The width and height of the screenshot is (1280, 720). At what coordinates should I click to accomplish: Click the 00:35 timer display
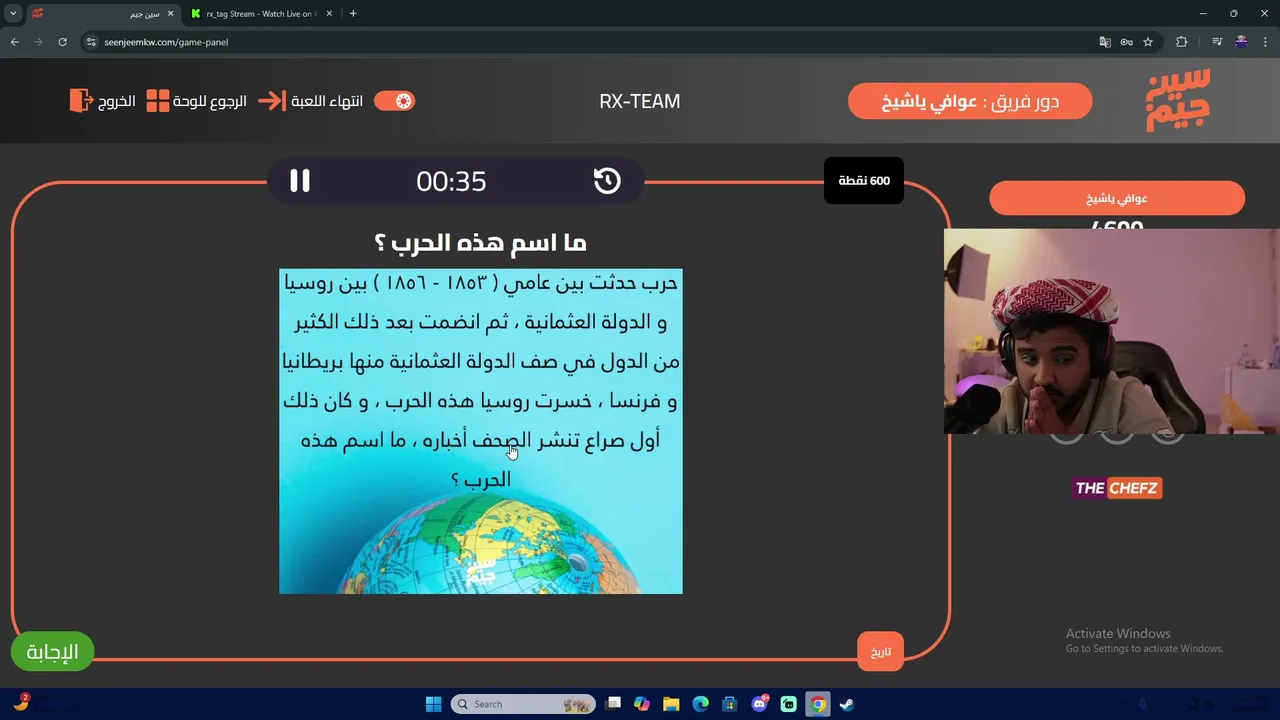tap(451, 181)
